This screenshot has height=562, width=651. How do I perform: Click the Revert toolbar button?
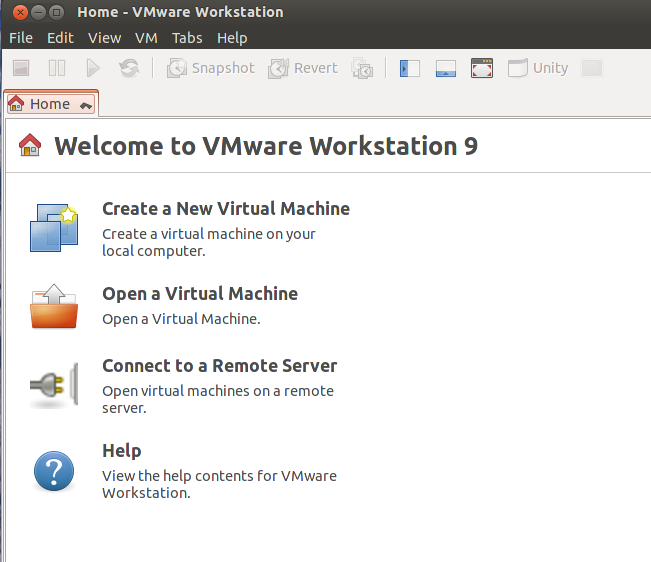click(303, 68)
